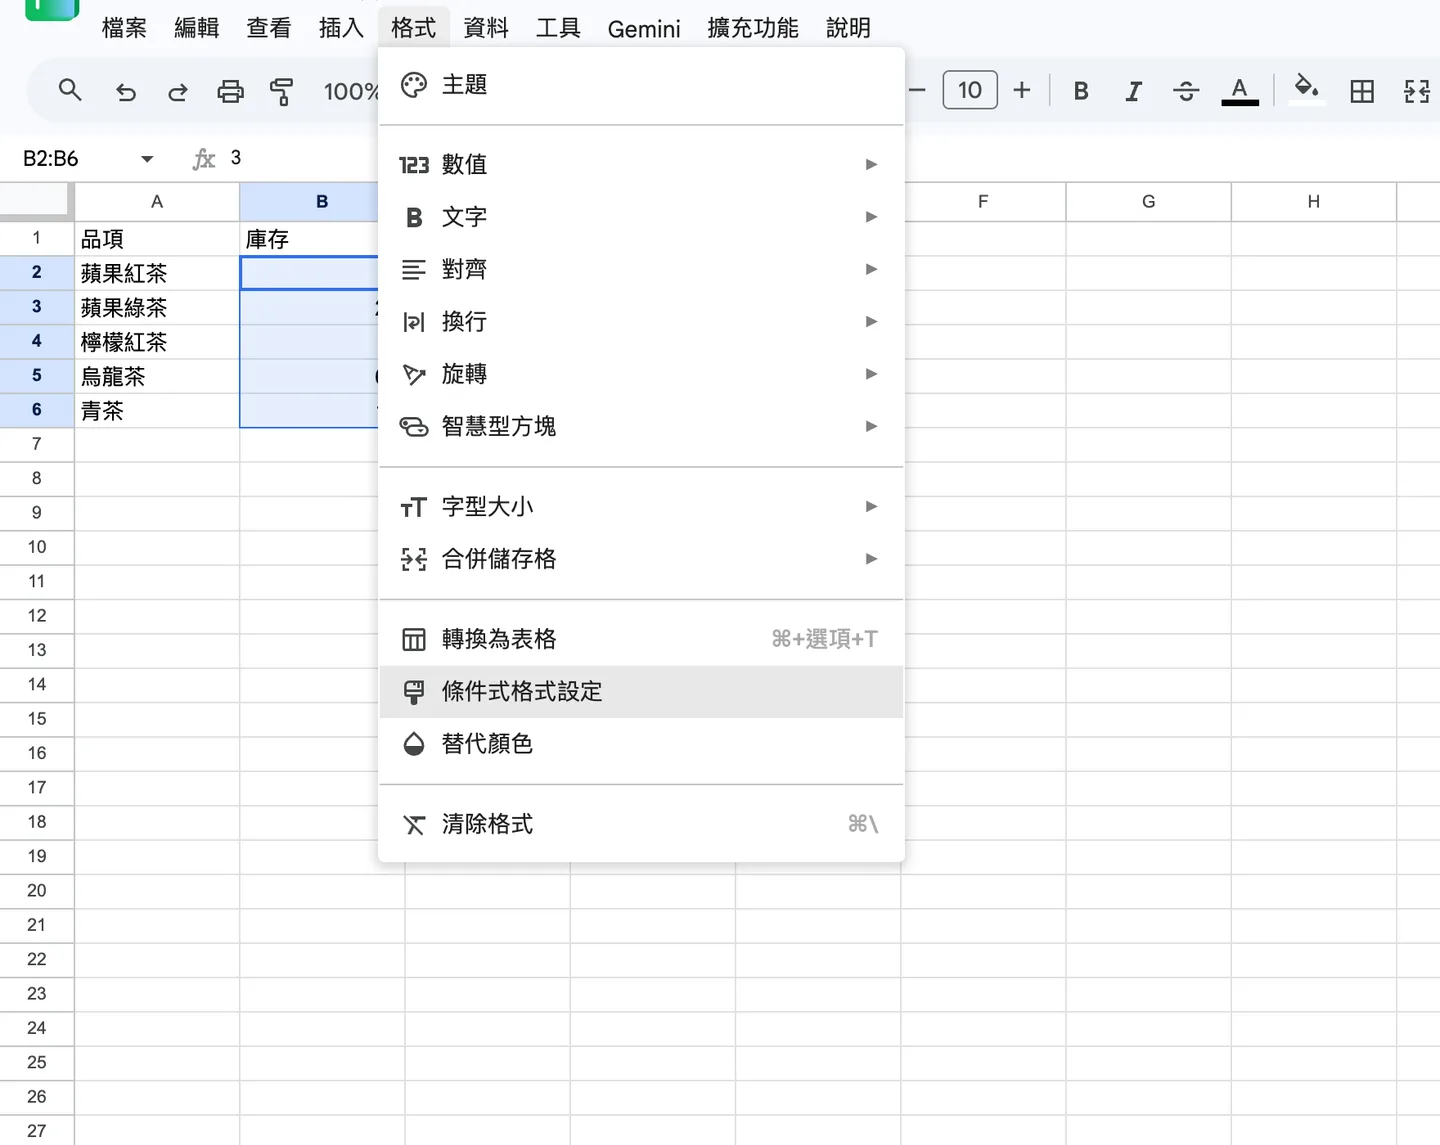Click the print icon
The height and width of the screenshot is (1145, 1440).
click(230, 92)
